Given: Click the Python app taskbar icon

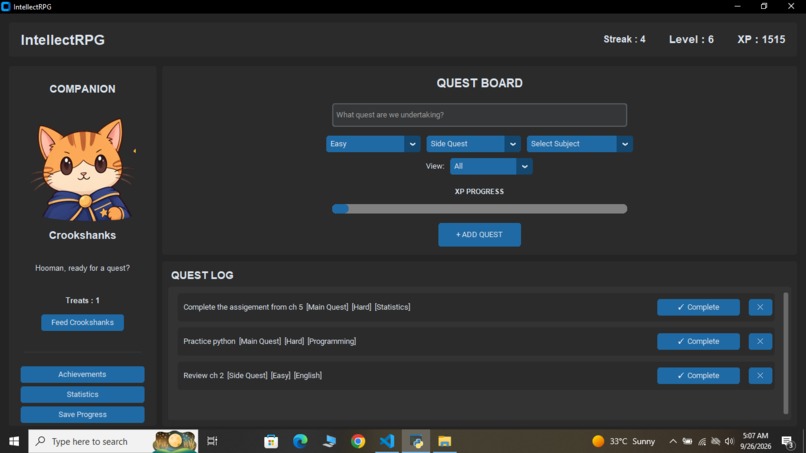Looking at the screenshot, I should click(x=416, y=441).
